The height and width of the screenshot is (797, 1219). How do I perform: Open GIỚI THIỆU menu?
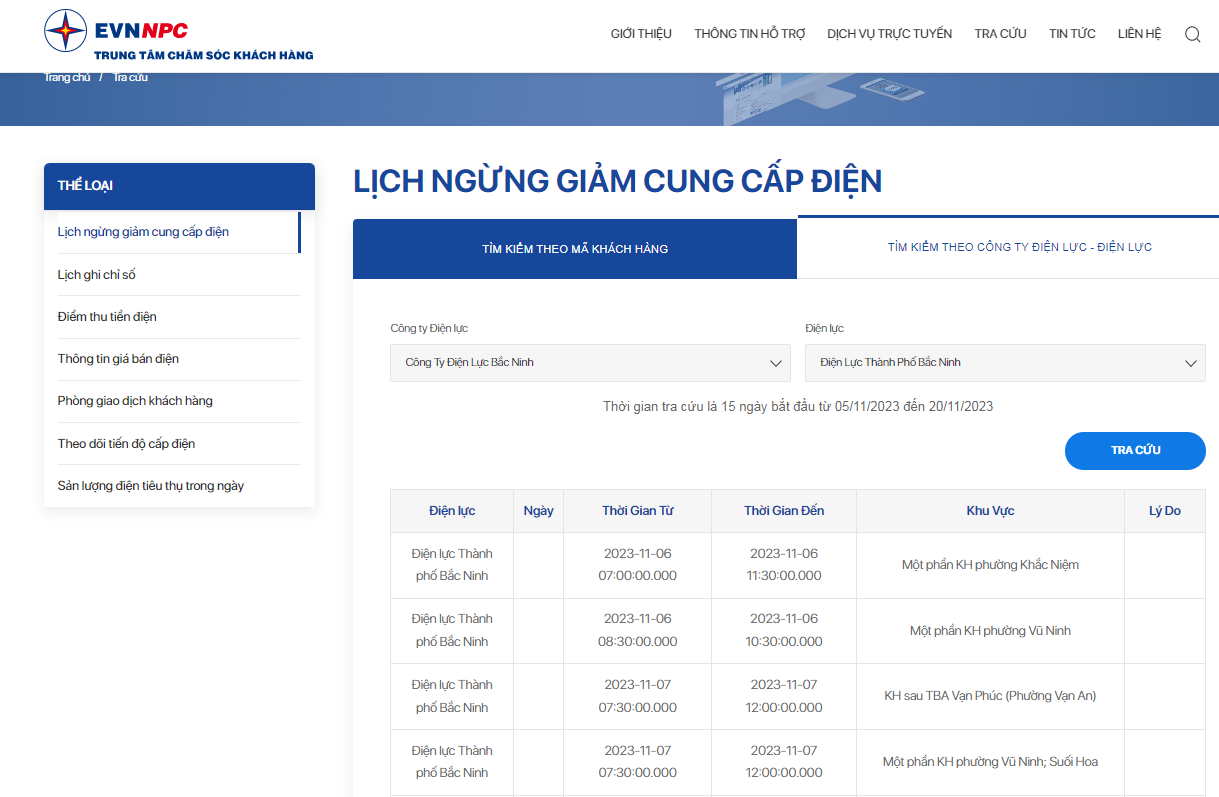point(641,34)
